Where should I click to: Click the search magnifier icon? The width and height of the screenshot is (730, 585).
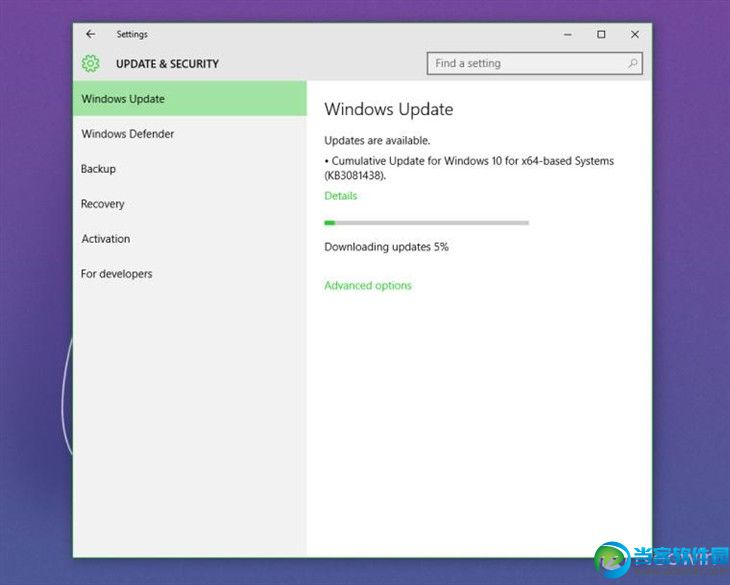632,63
